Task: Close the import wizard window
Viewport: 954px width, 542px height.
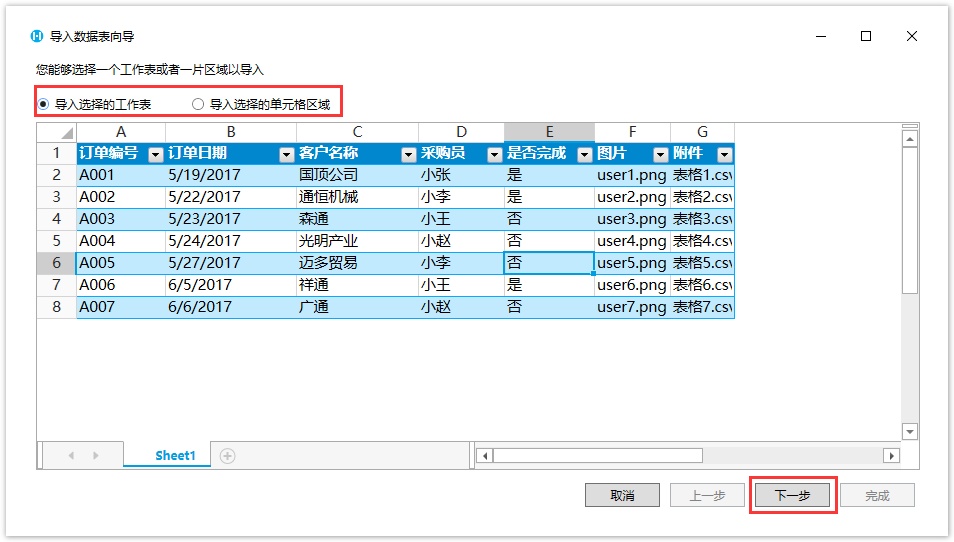Action: [911, 36]
